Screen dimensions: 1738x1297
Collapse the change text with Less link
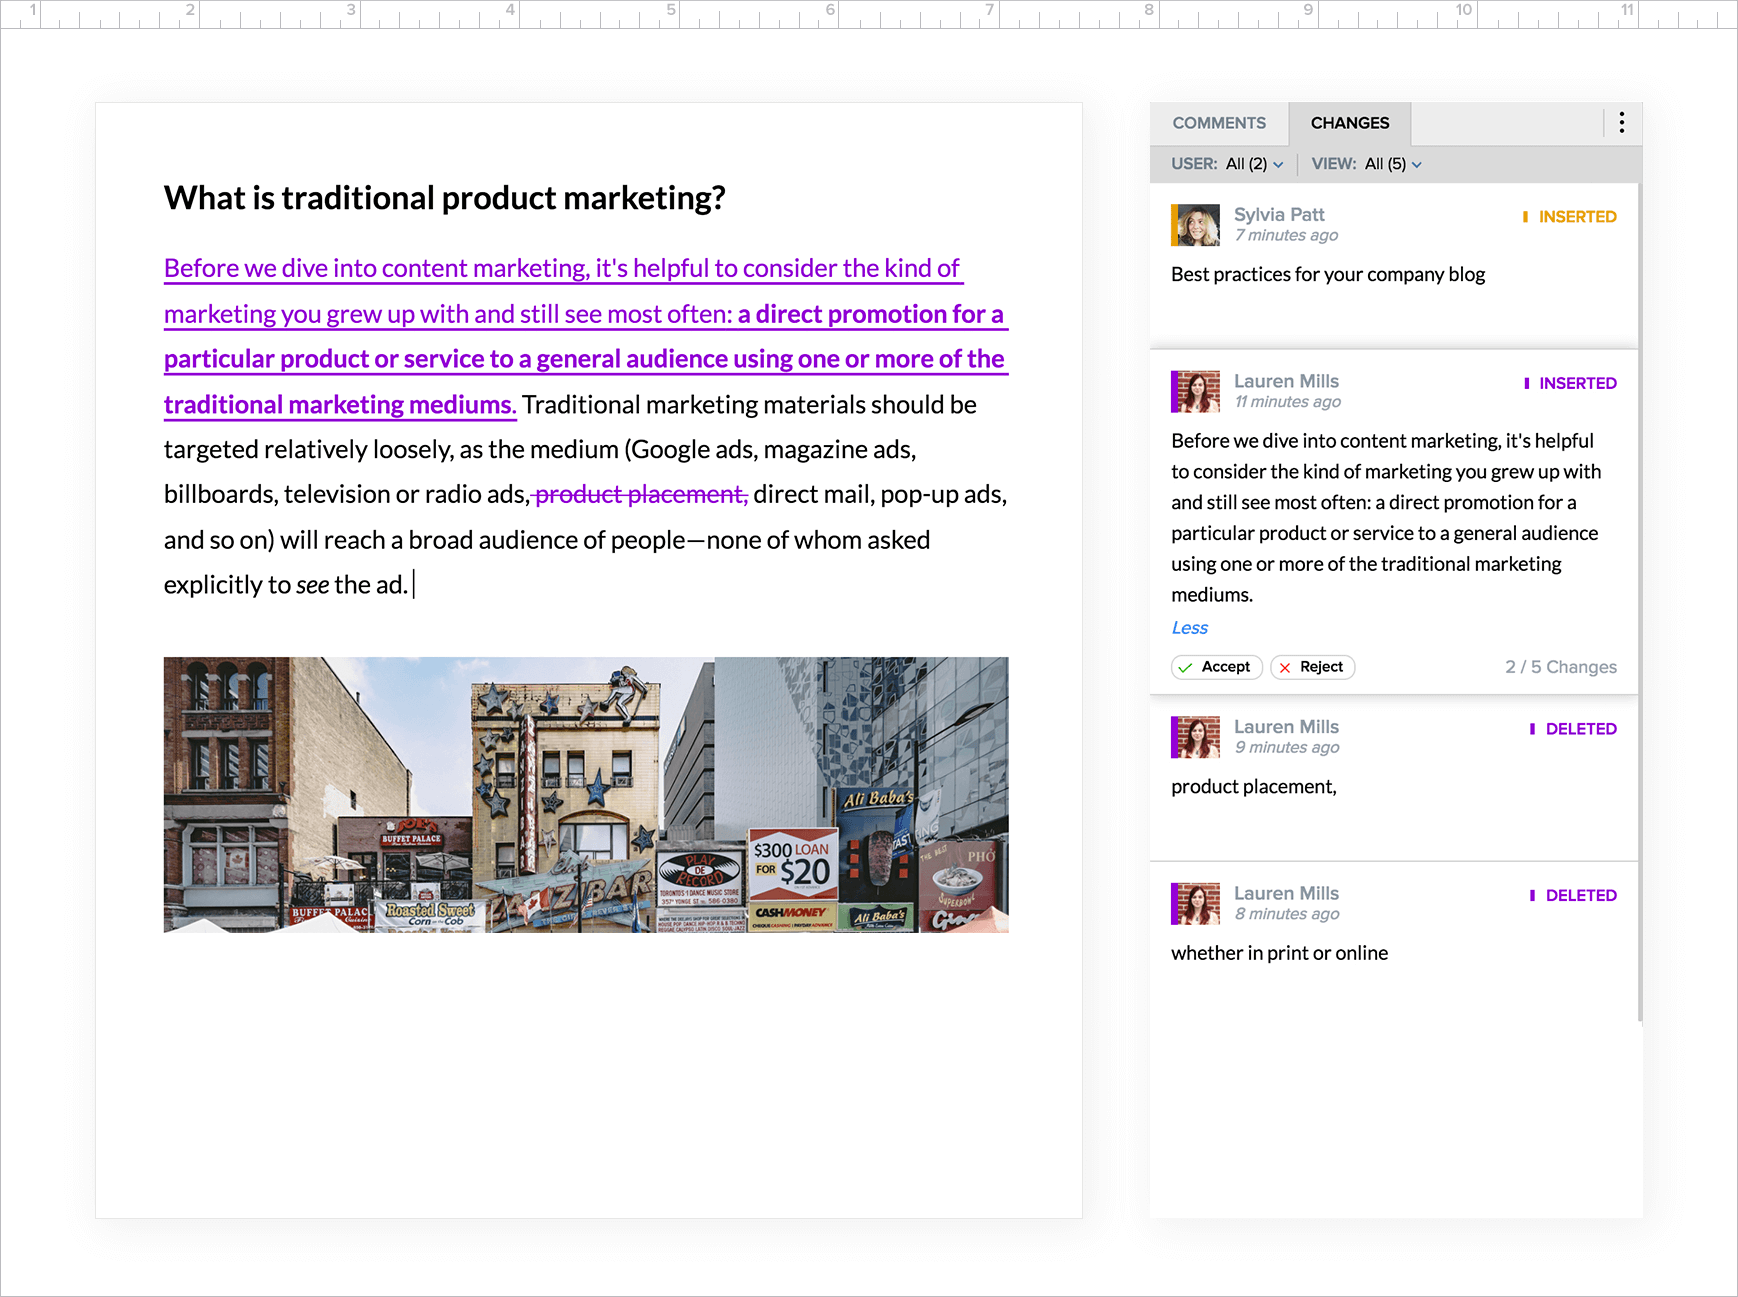pyautogui.click(x=1190, y=628)
